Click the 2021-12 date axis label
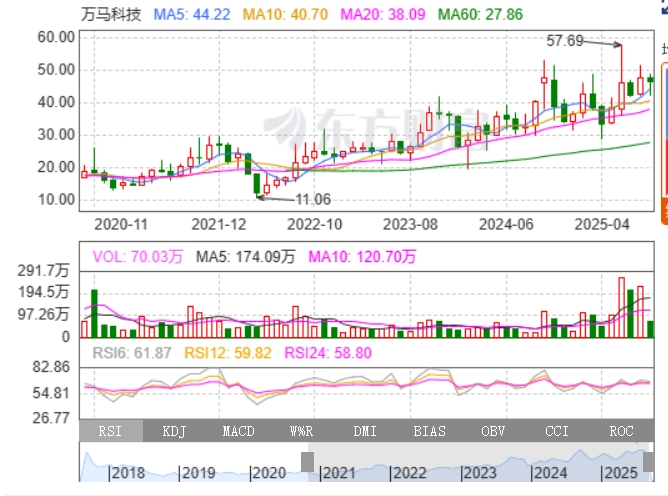 pyautogui.click(x=219, y=224)
